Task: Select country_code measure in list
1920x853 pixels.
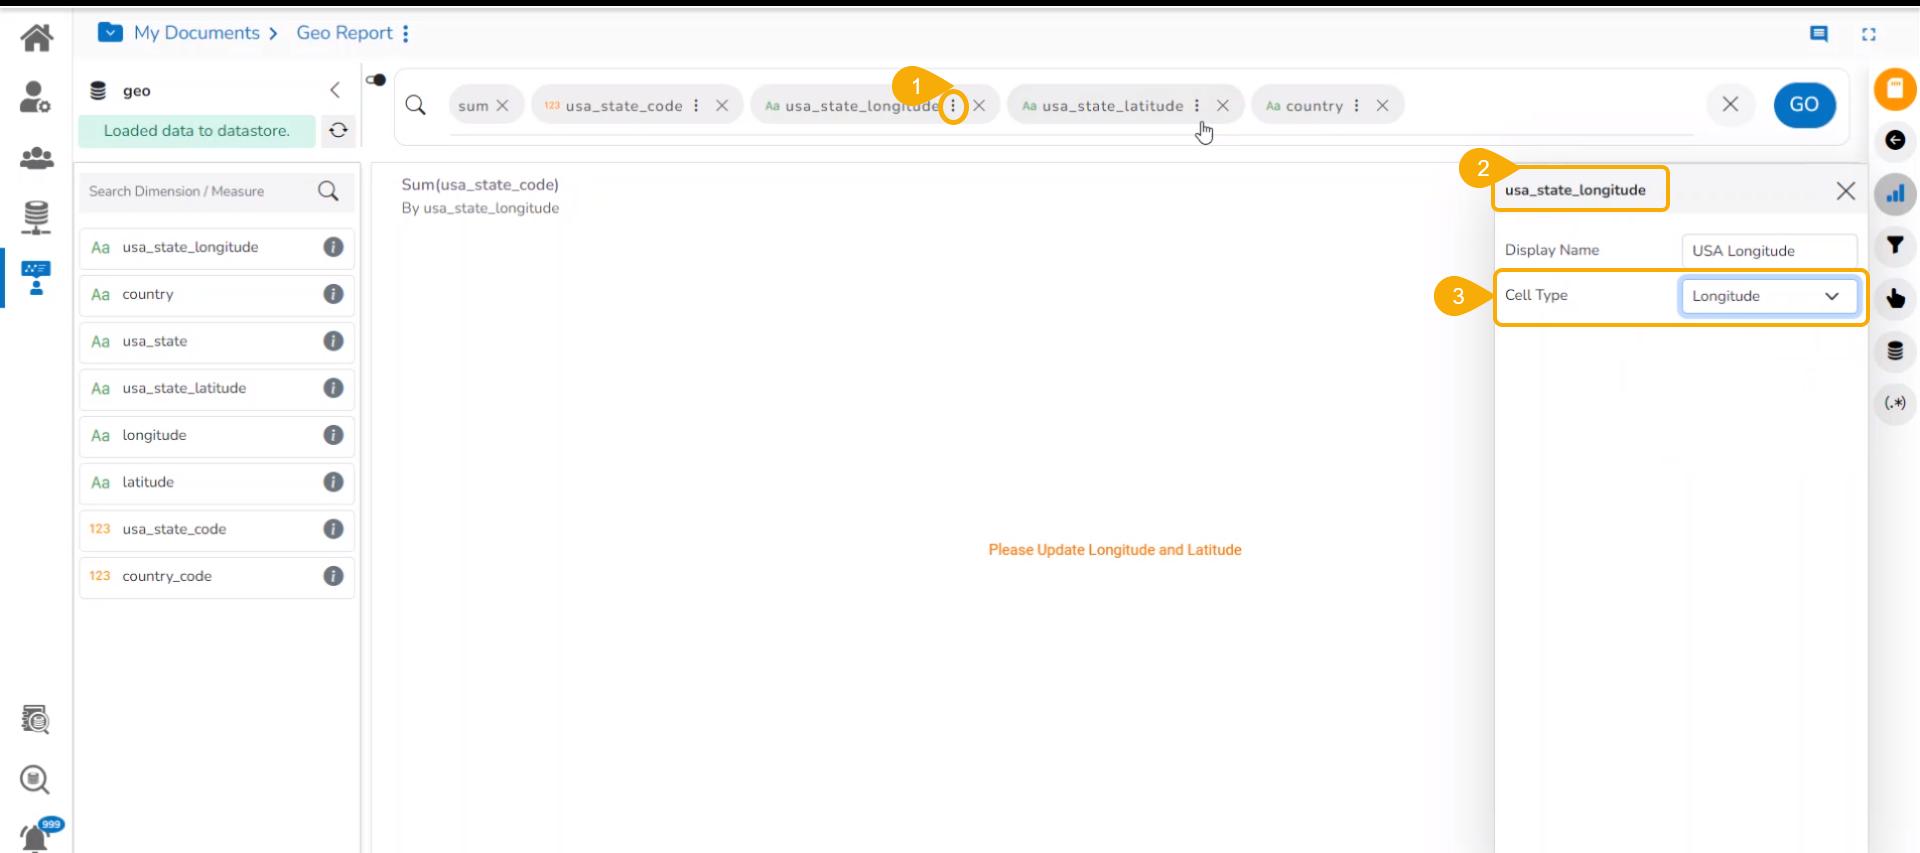Action: pos(217,576)
